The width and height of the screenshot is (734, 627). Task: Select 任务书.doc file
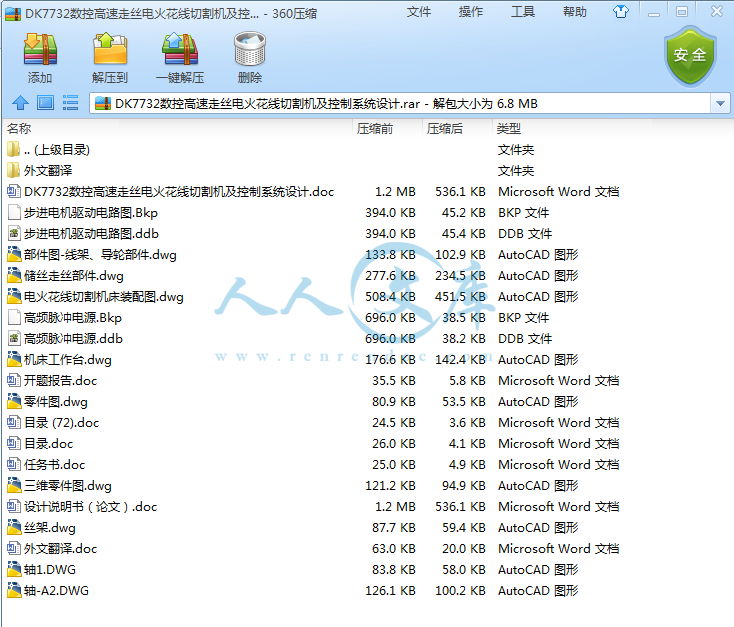click(54, 465)
